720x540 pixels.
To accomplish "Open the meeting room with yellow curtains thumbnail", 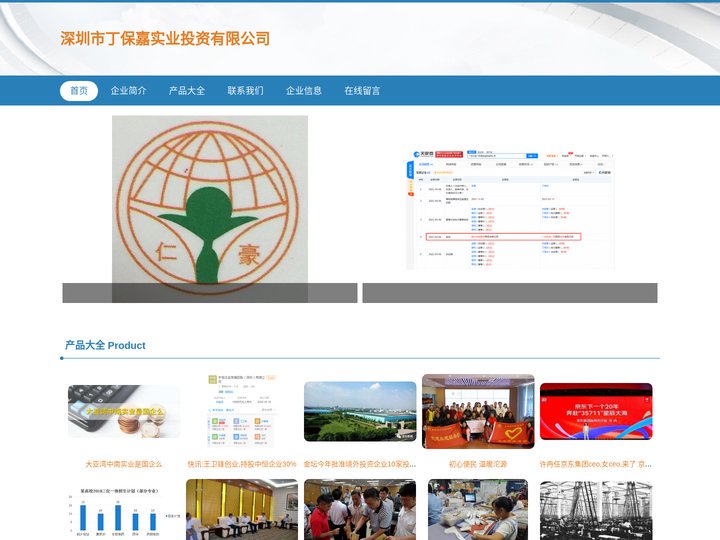I will [x=242, y=510].
